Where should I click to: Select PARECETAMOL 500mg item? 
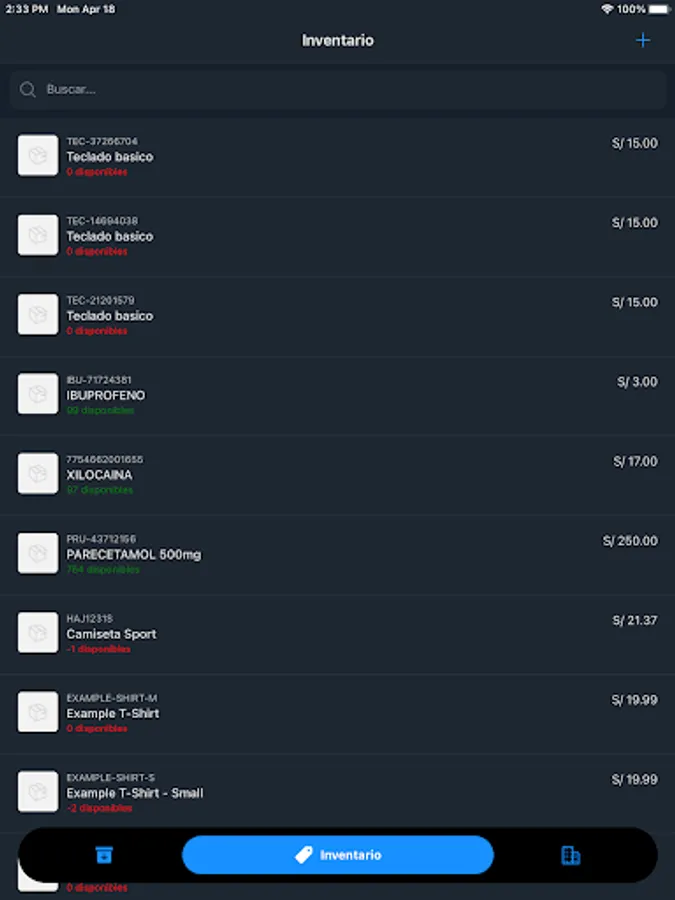pyautogui.click(x=134, y=555)
